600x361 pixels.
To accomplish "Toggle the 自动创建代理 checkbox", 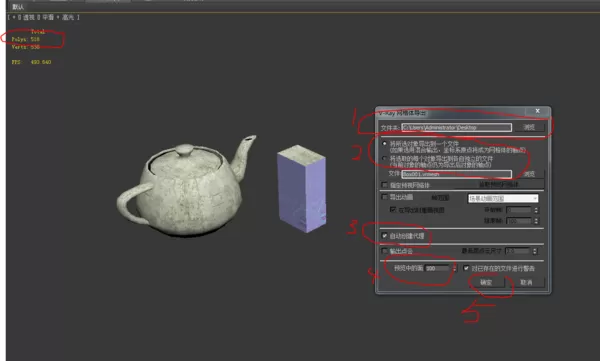I will 385,236.
